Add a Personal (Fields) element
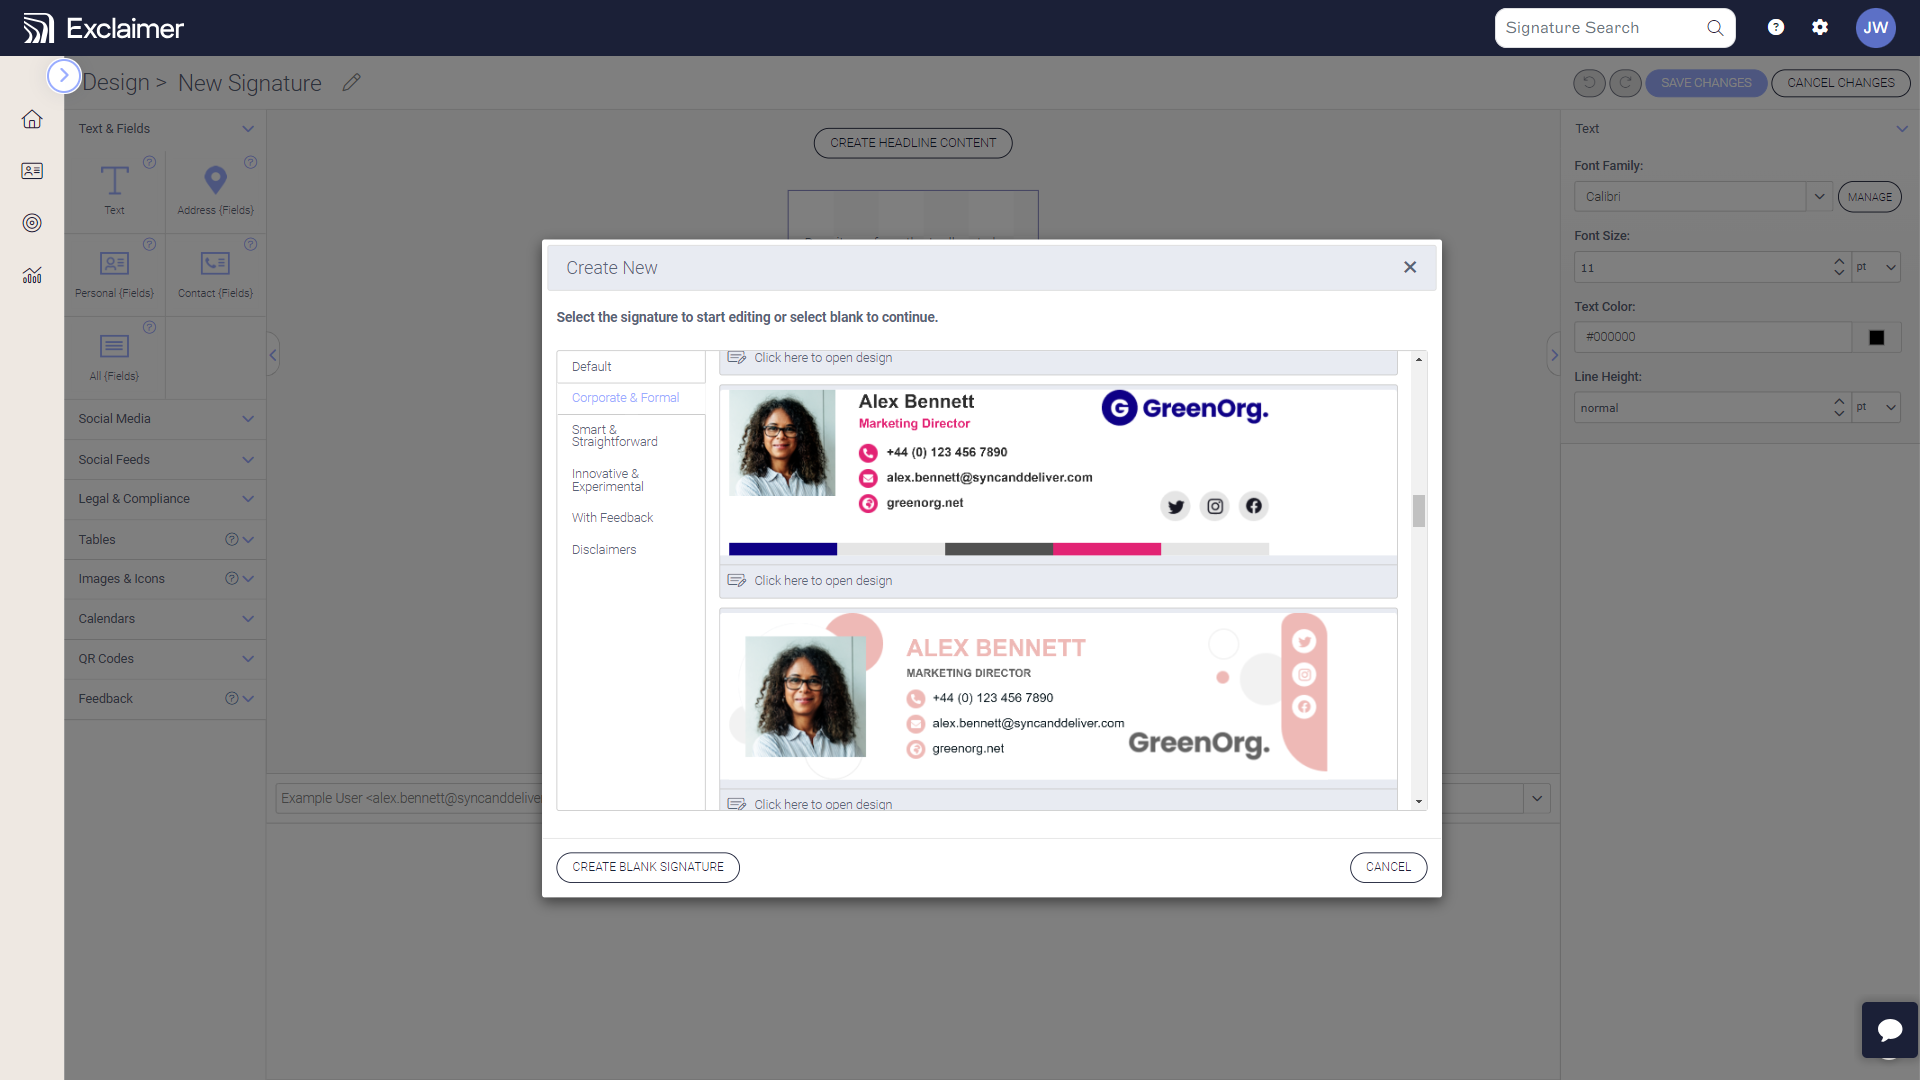This screenshot has width=1920, height=1080. click(x=114, y=271)
